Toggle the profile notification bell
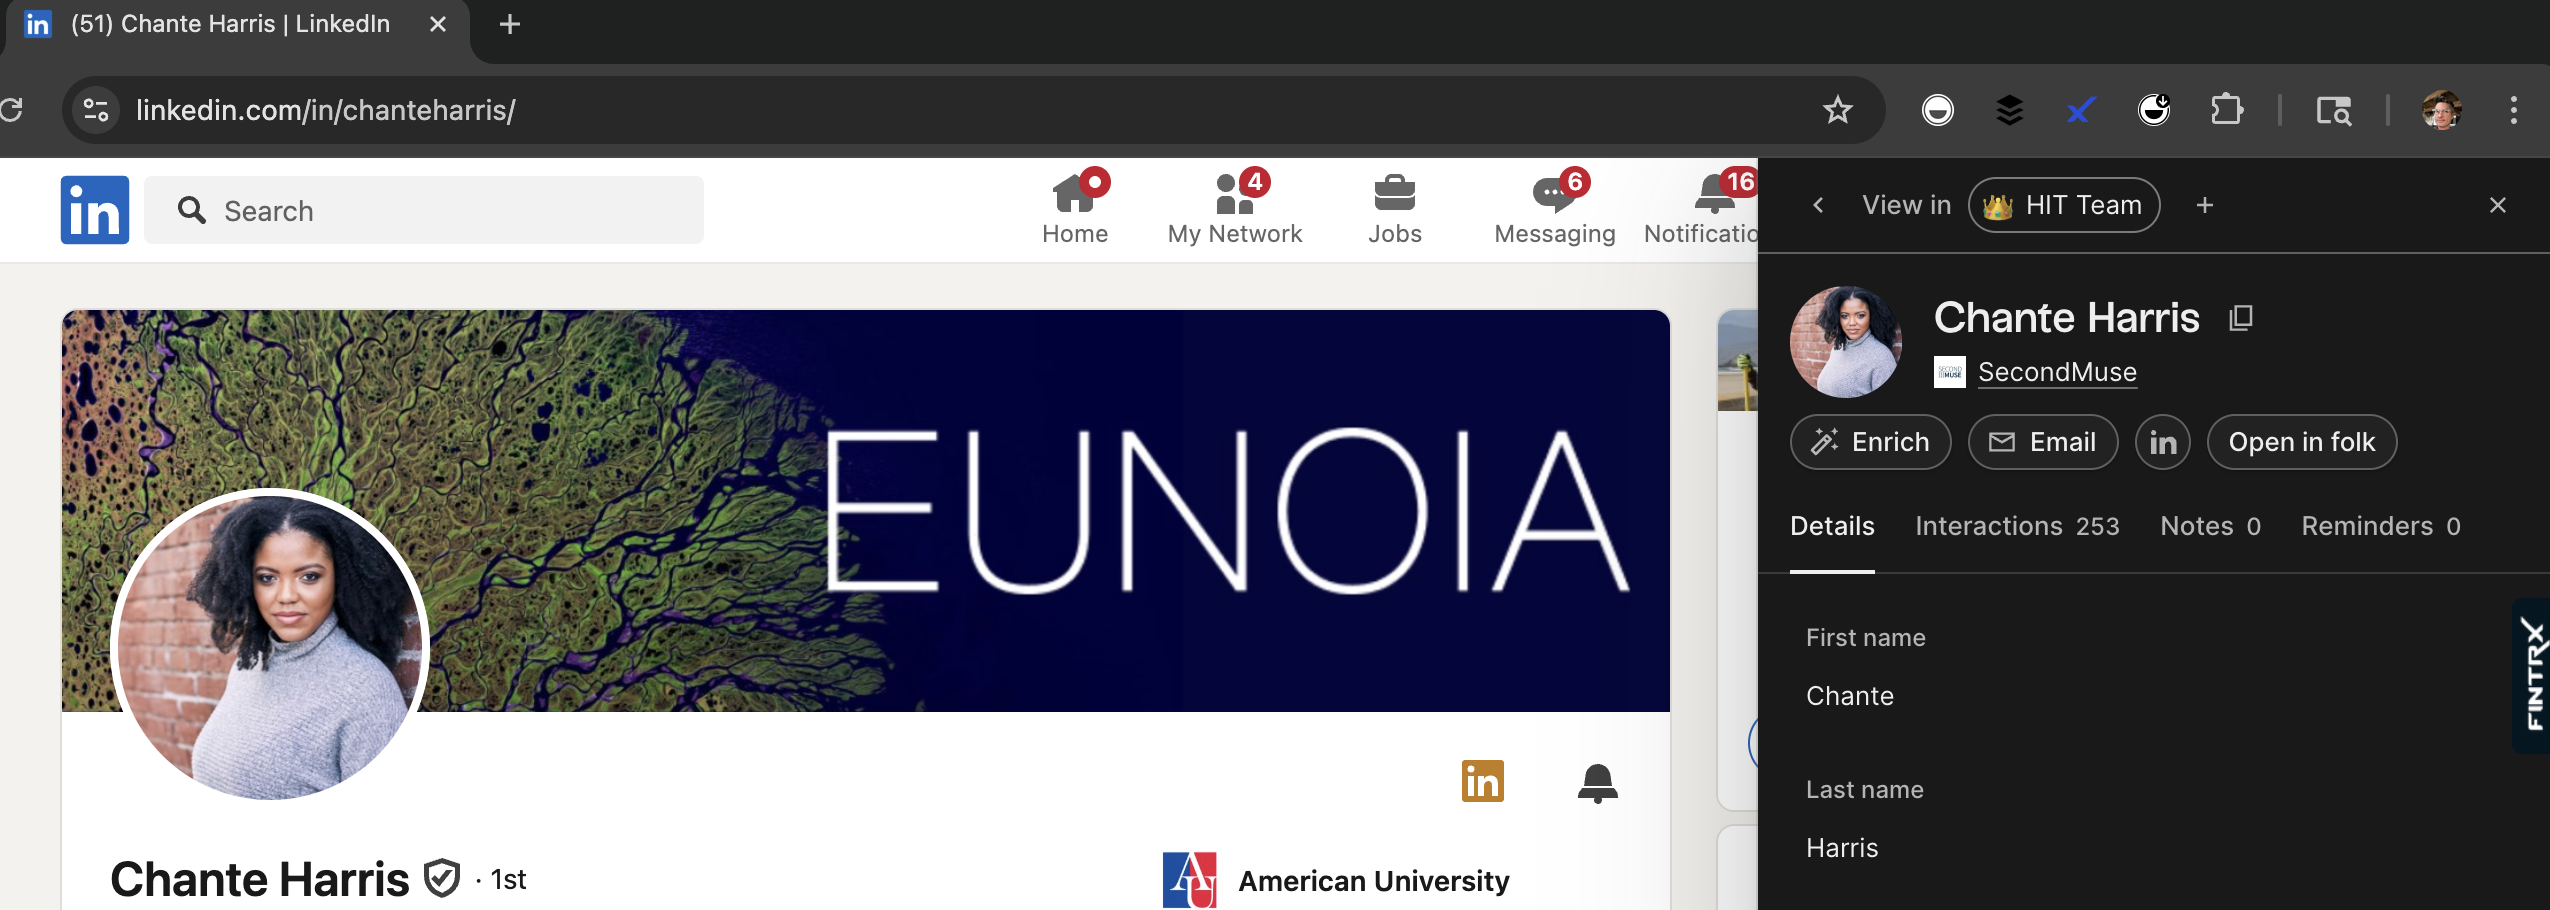2550x910 pixels. (1597, 782)
